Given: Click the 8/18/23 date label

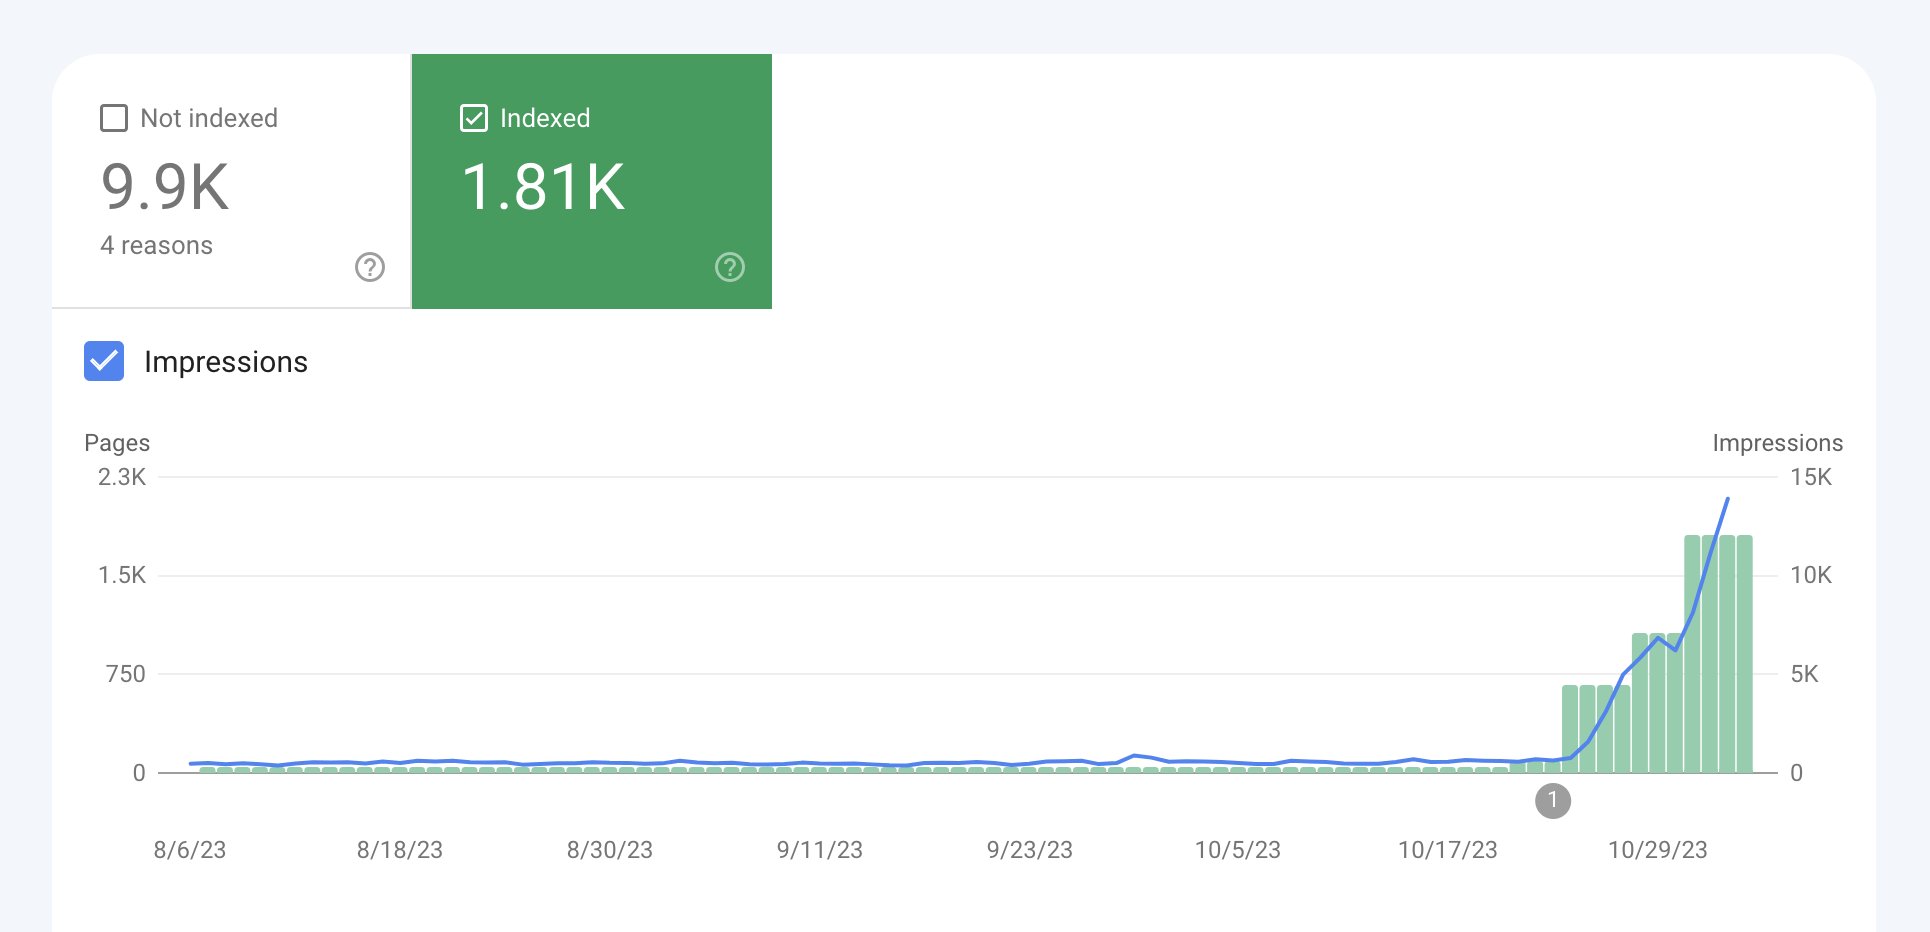Looking at the screenshot, I should click(x=400, y=850).
